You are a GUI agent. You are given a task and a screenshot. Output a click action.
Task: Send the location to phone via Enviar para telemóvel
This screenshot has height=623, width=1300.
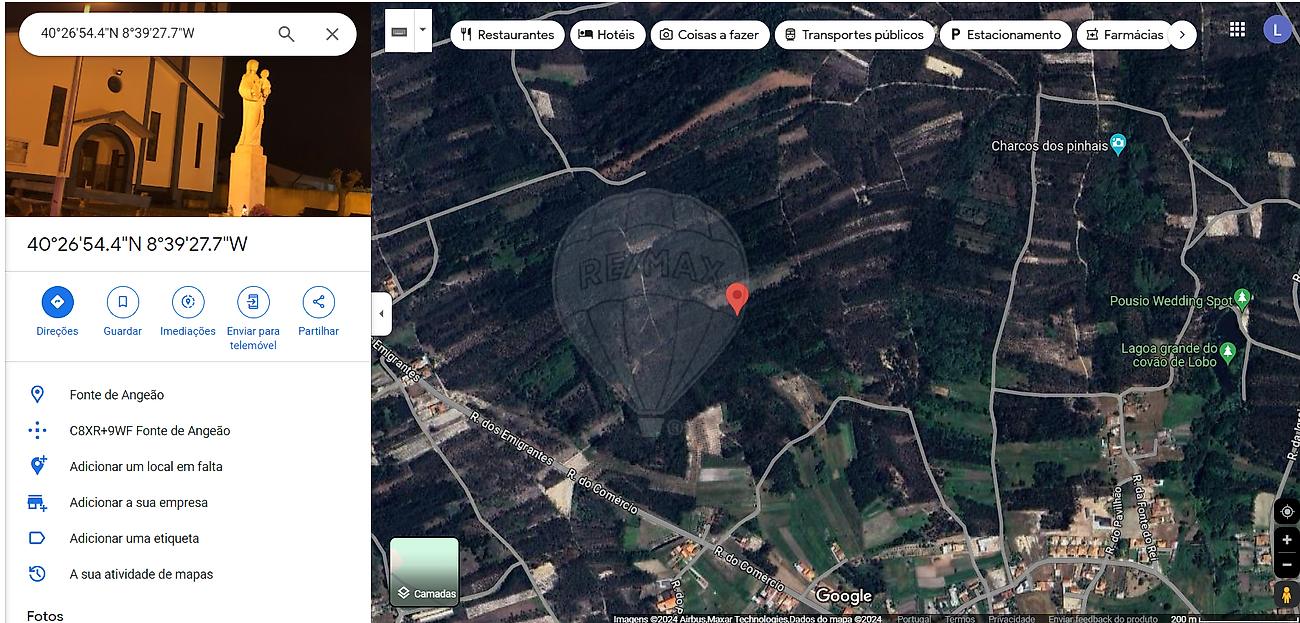[x=253, y=301]
